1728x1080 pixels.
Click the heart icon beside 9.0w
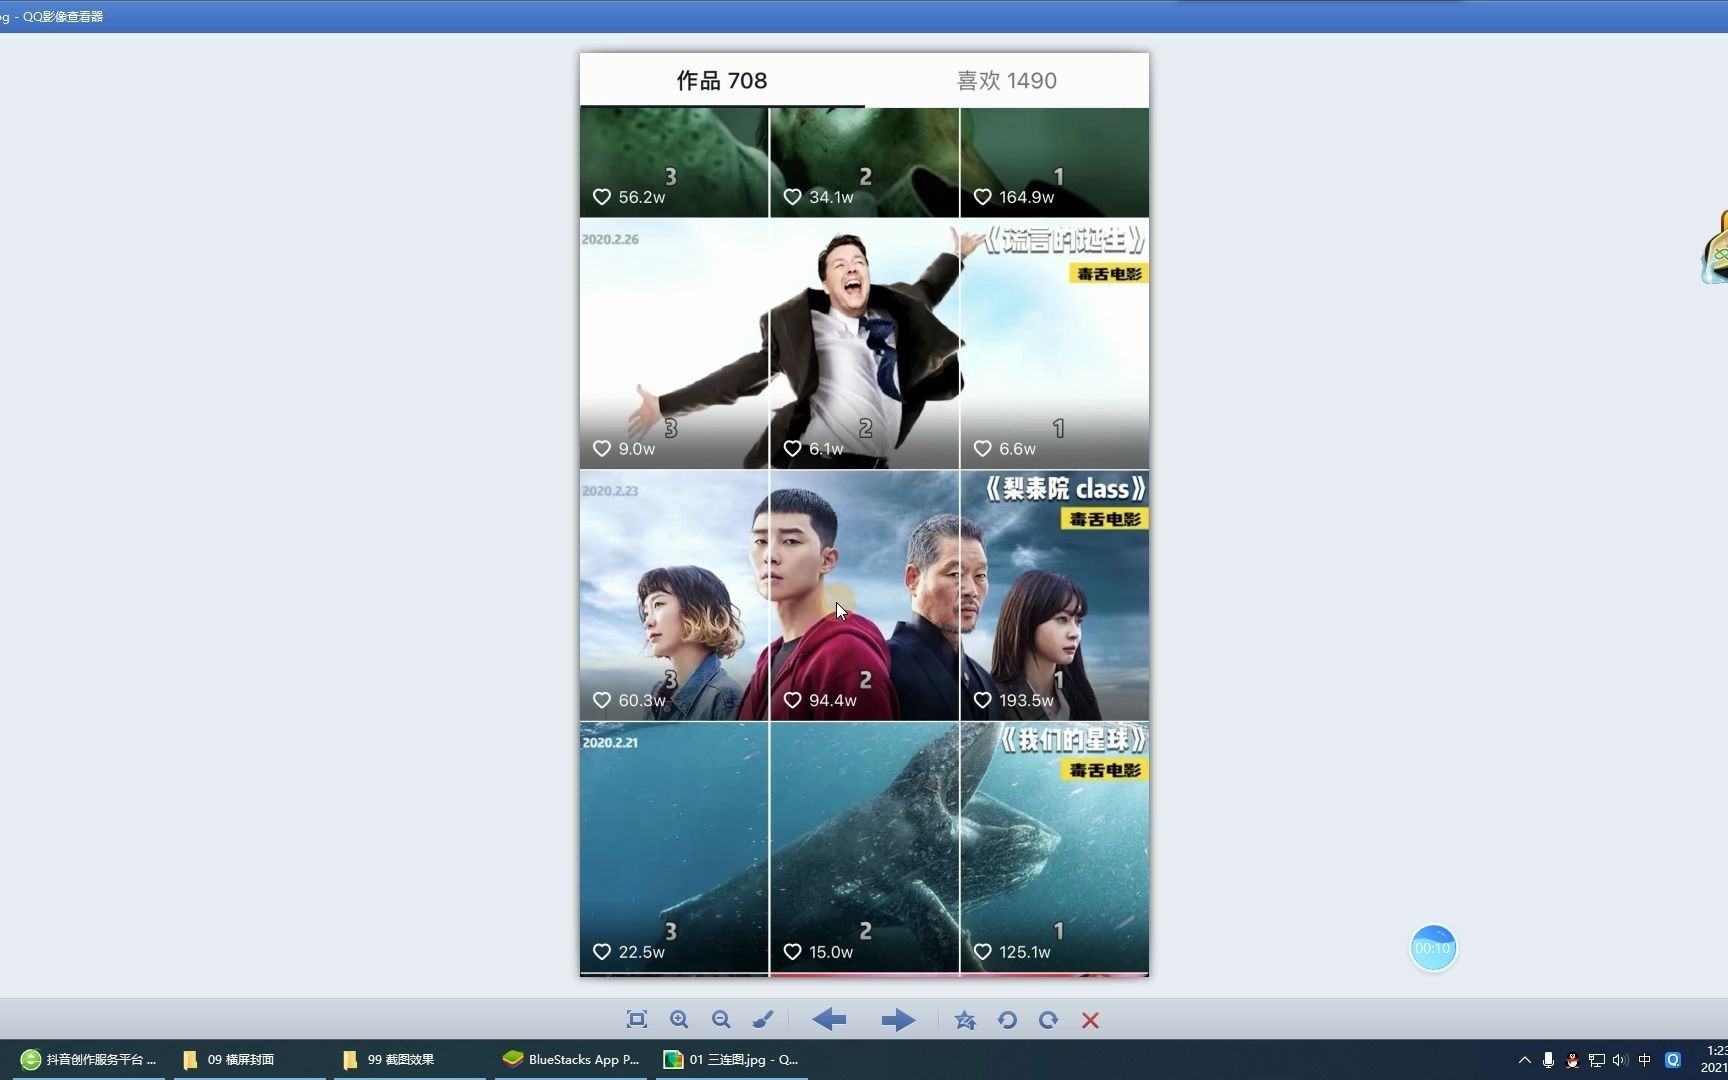[x=602, y=449]
